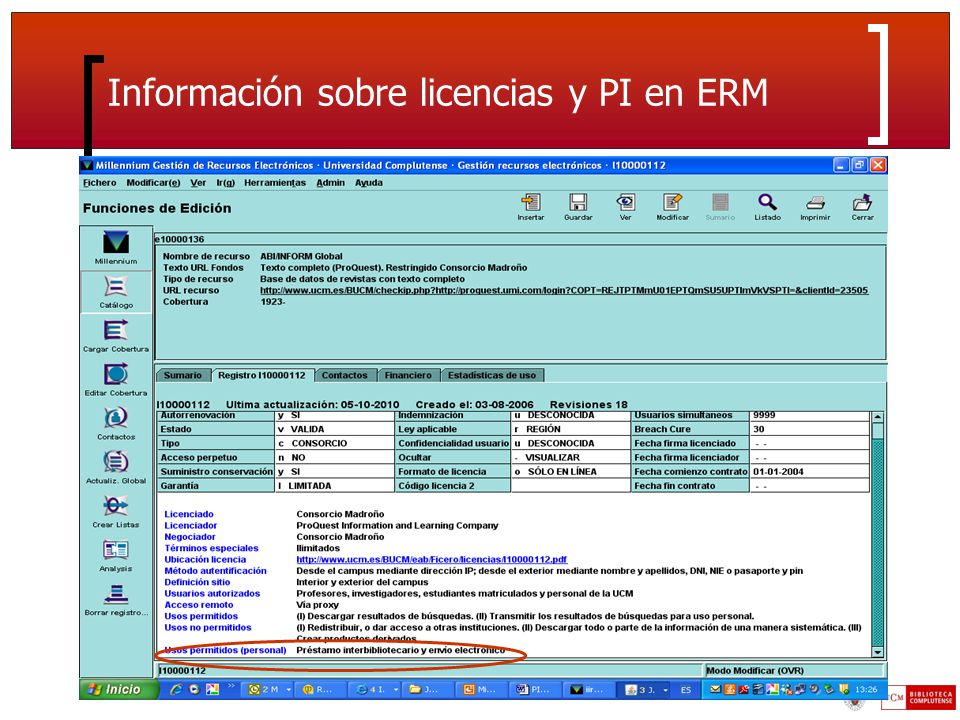Open the URL recurso proquest link

(564, 290)
